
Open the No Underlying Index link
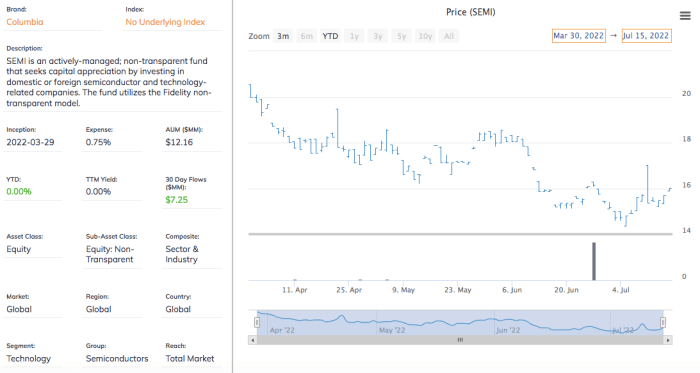[x=165, y=22]
